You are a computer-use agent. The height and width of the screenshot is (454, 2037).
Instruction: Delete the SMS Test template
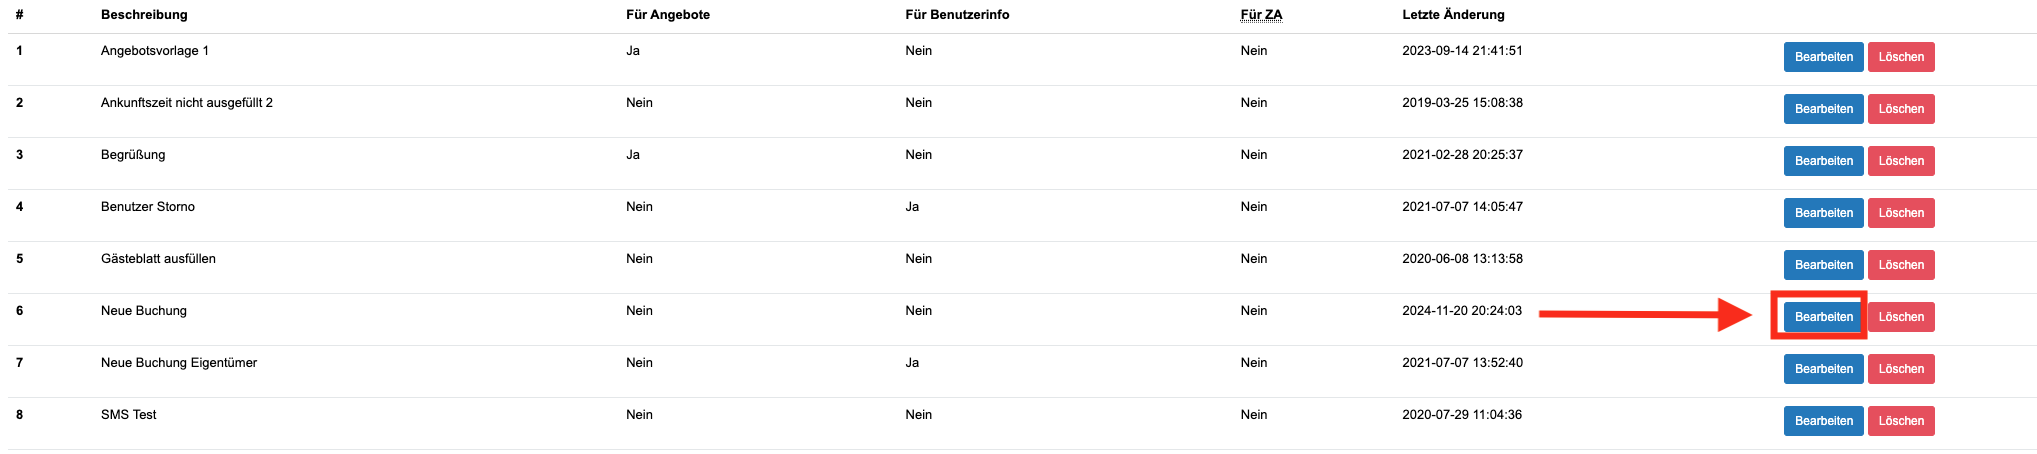point(1900,421)
